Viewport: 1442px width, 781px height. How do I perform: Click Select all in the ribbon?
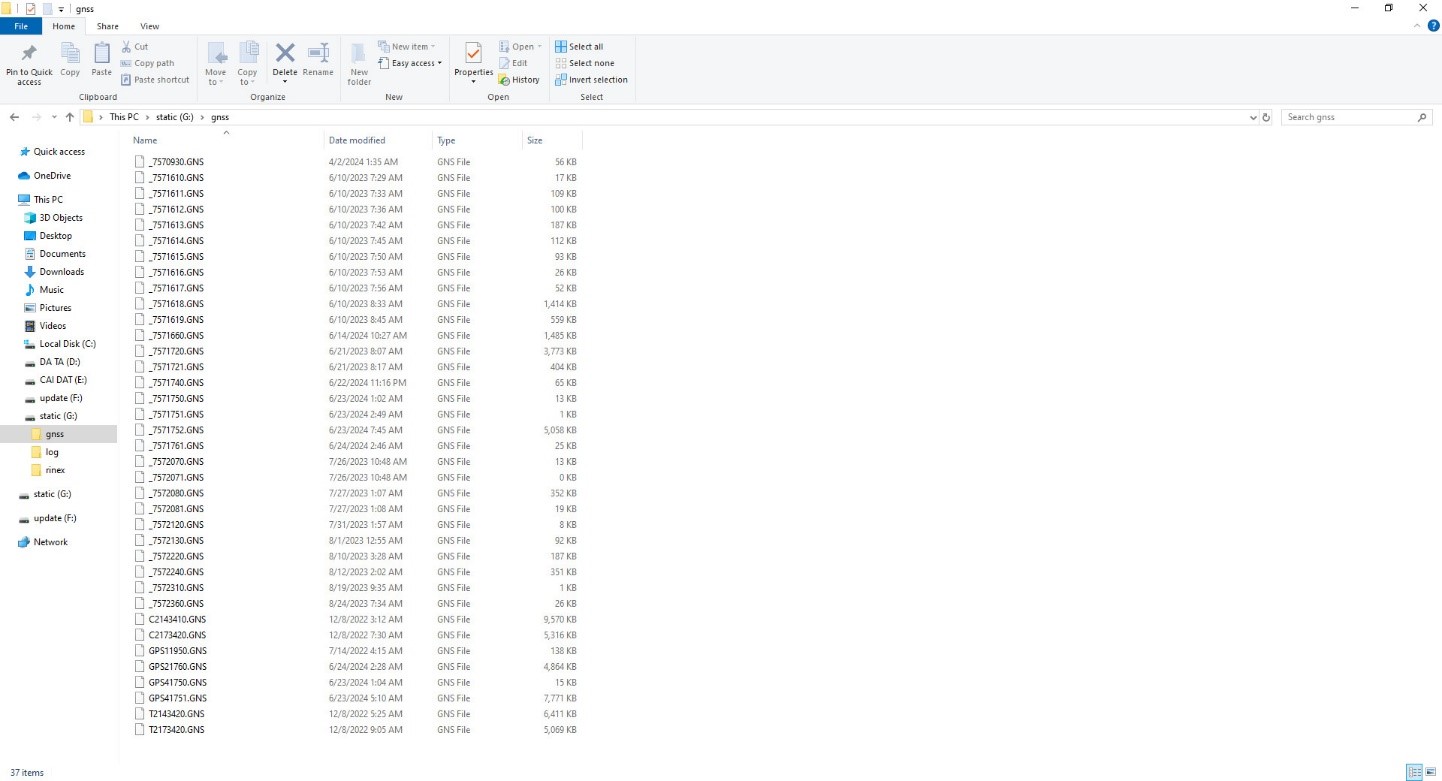click(x=585, y=46)
